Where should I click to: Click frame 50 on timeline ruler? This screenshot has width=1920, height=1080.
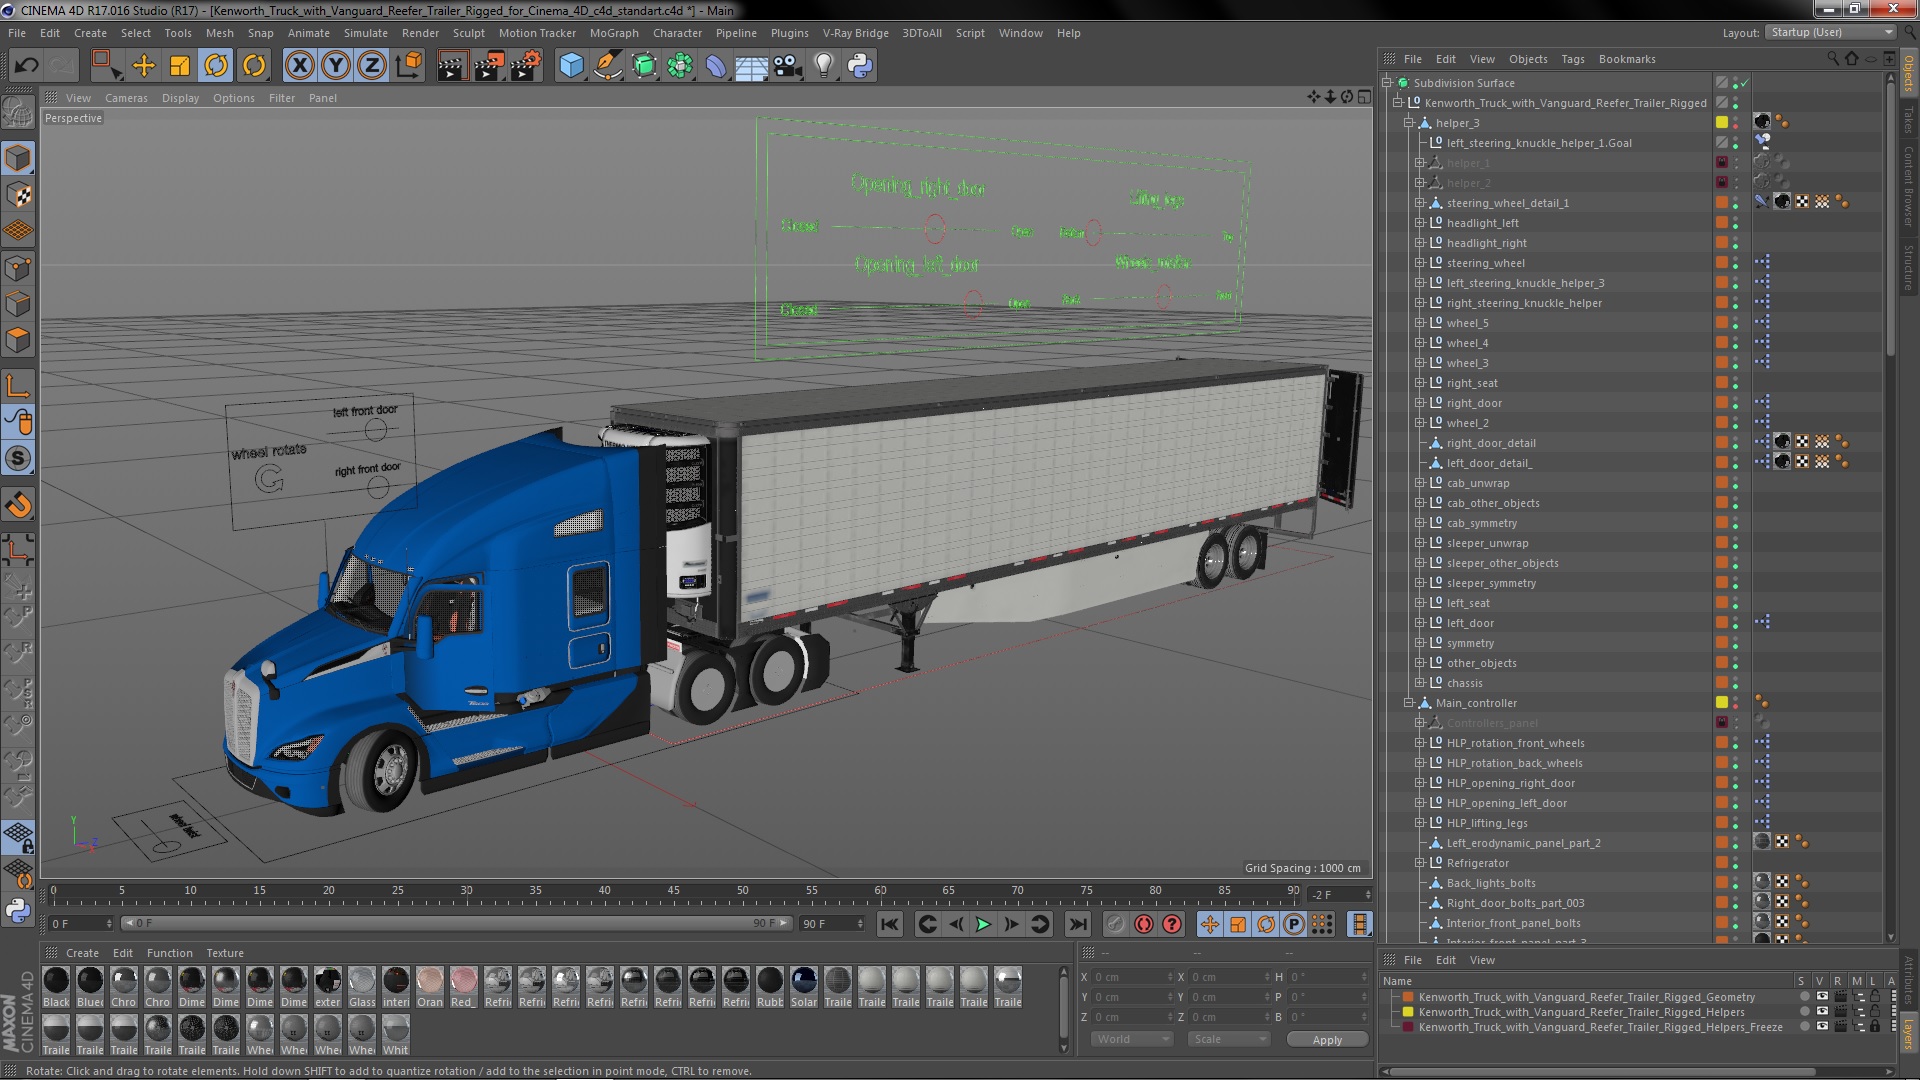pos(742,890)
